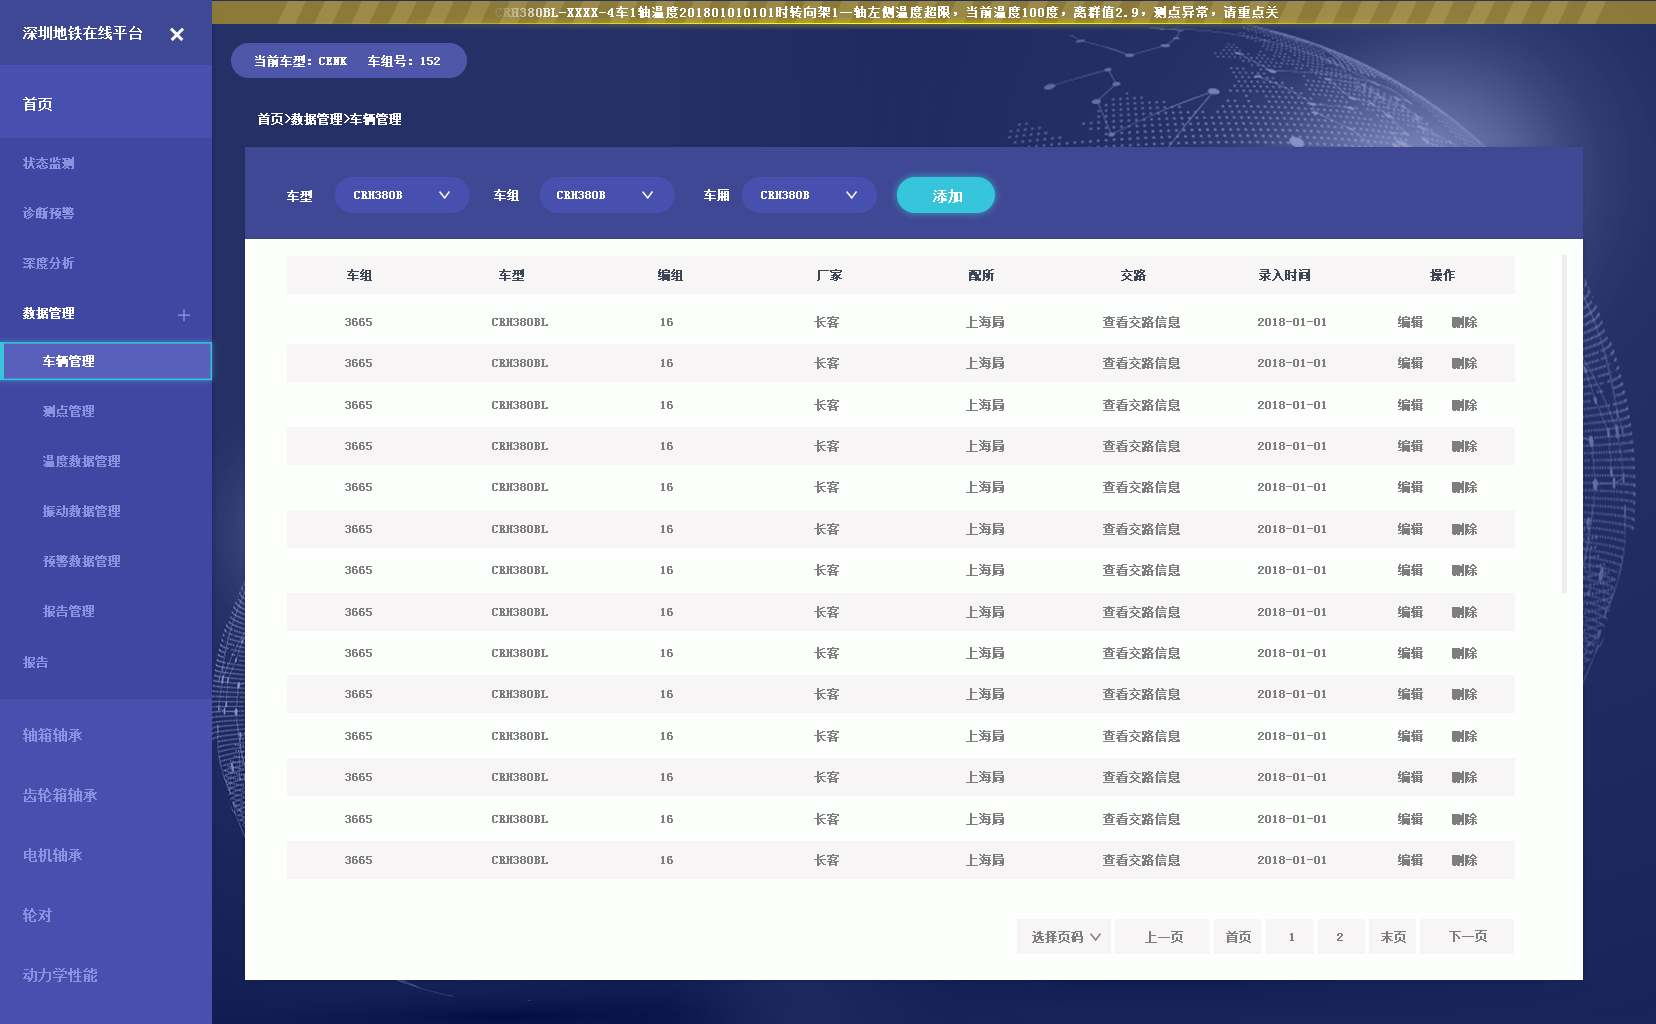
Task: Click the 深圳地铁在线平台 title
Action: coord(83,33)
